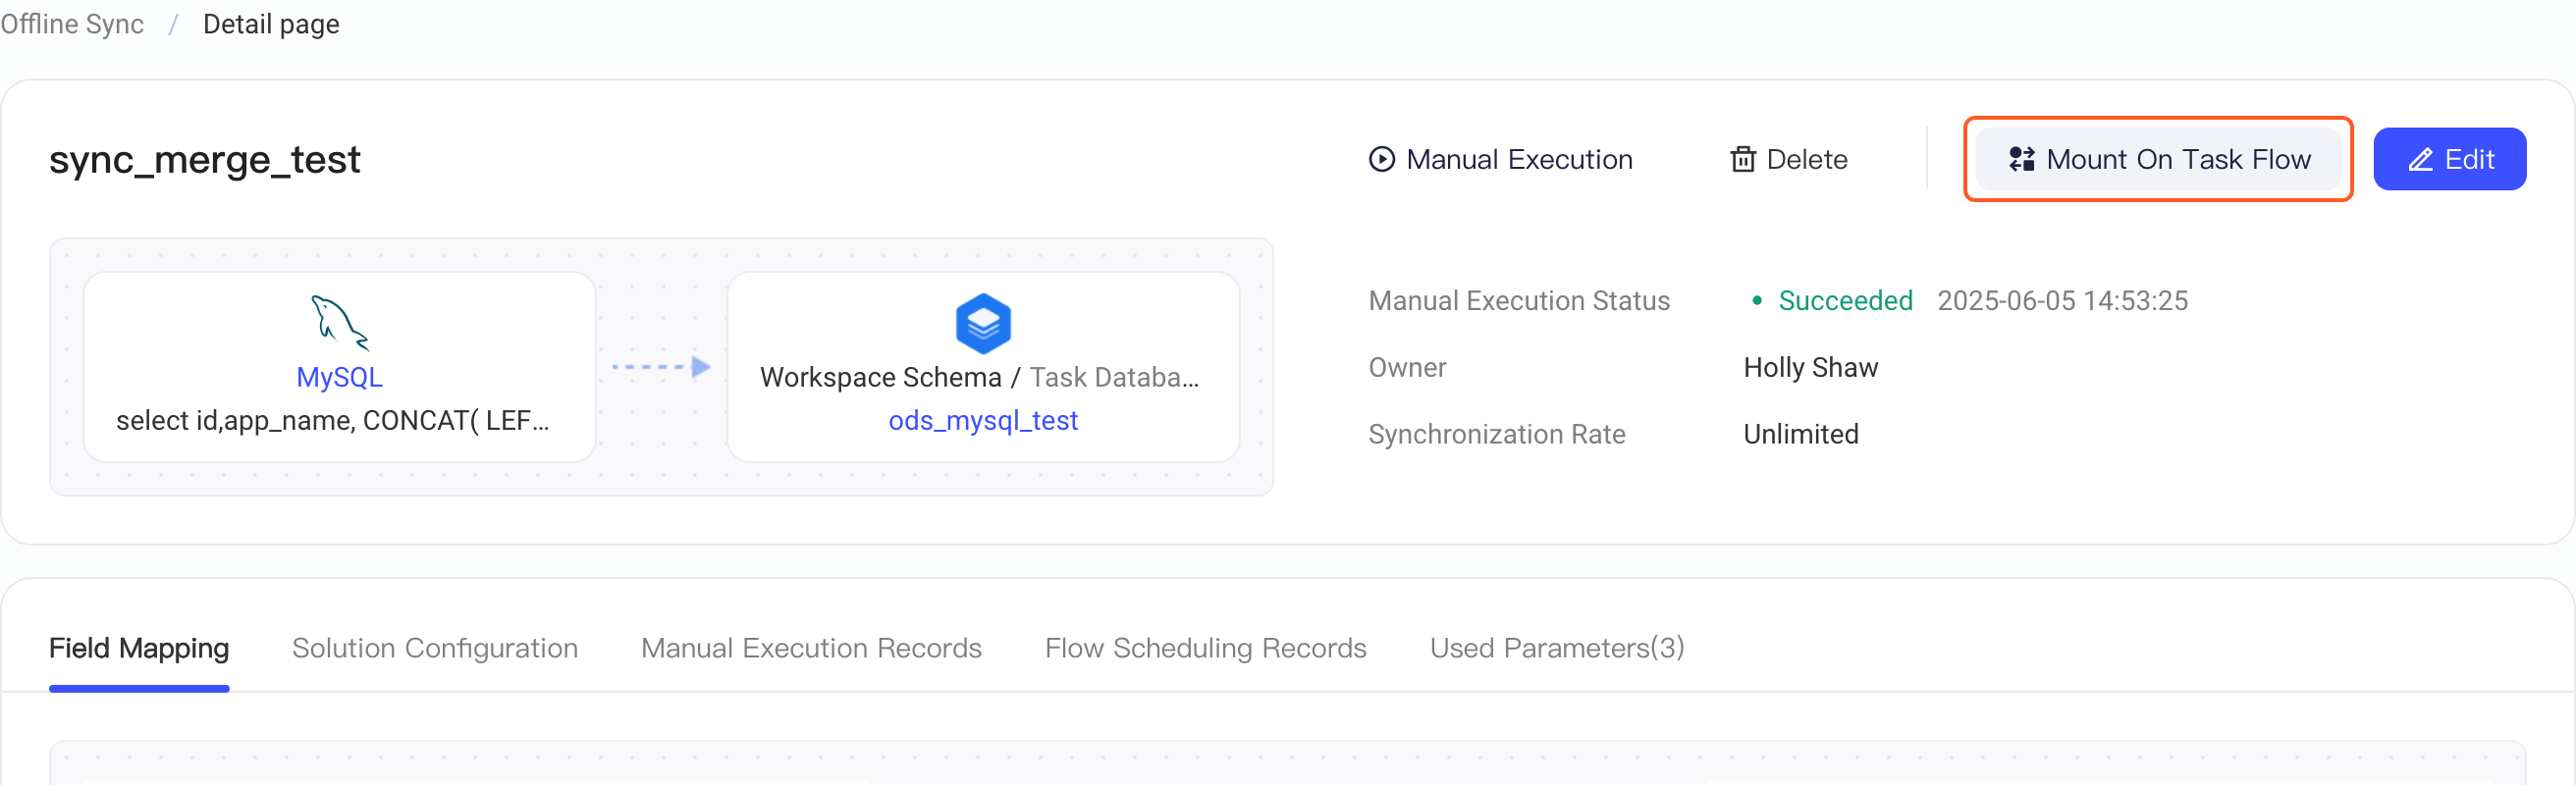Click the Owner field label
This screenshot has height=785, width=2576.
(x=1407, y=367)
